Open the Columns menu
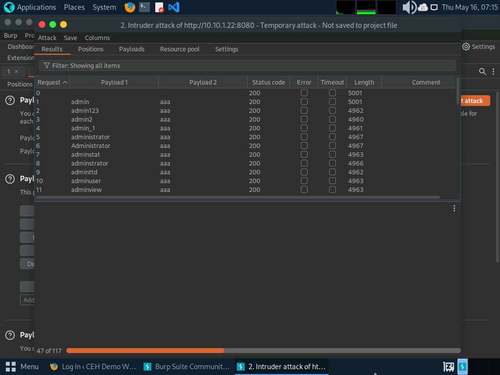 97,38
